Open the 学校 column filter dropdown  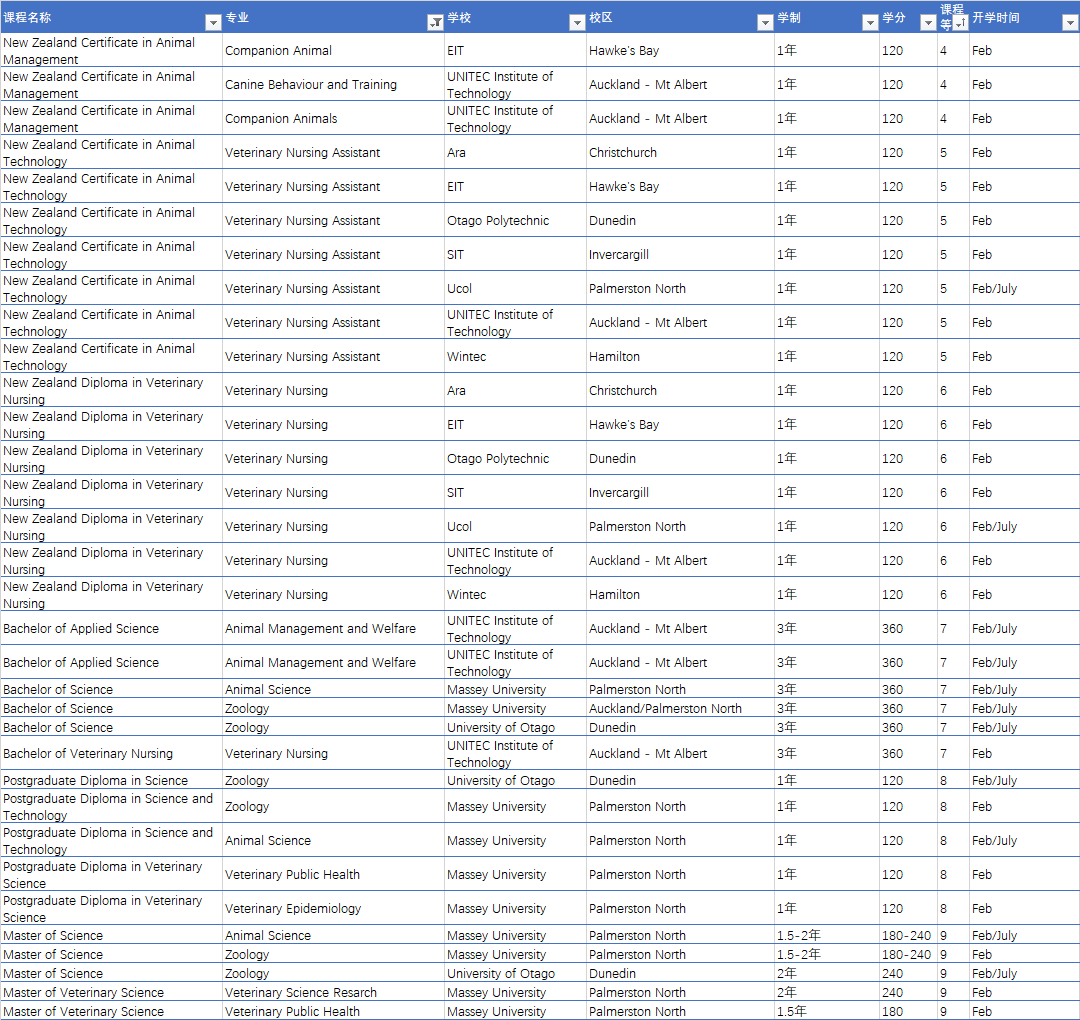click(x=577, y=23)
